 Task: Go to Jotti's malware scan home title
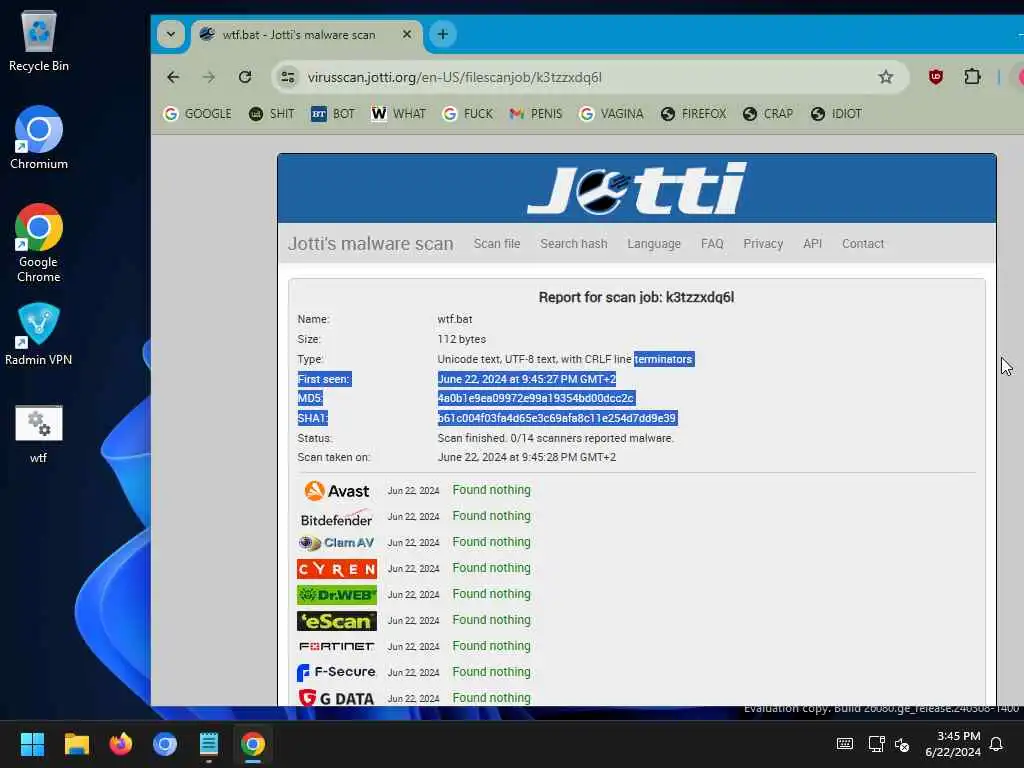(x=370, y=244)
